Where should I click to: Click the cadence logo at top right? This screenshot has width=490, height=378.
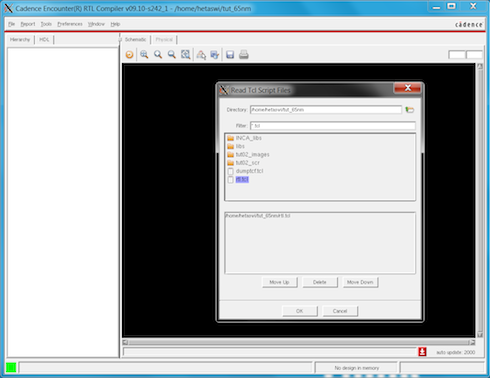coord(469,24)
